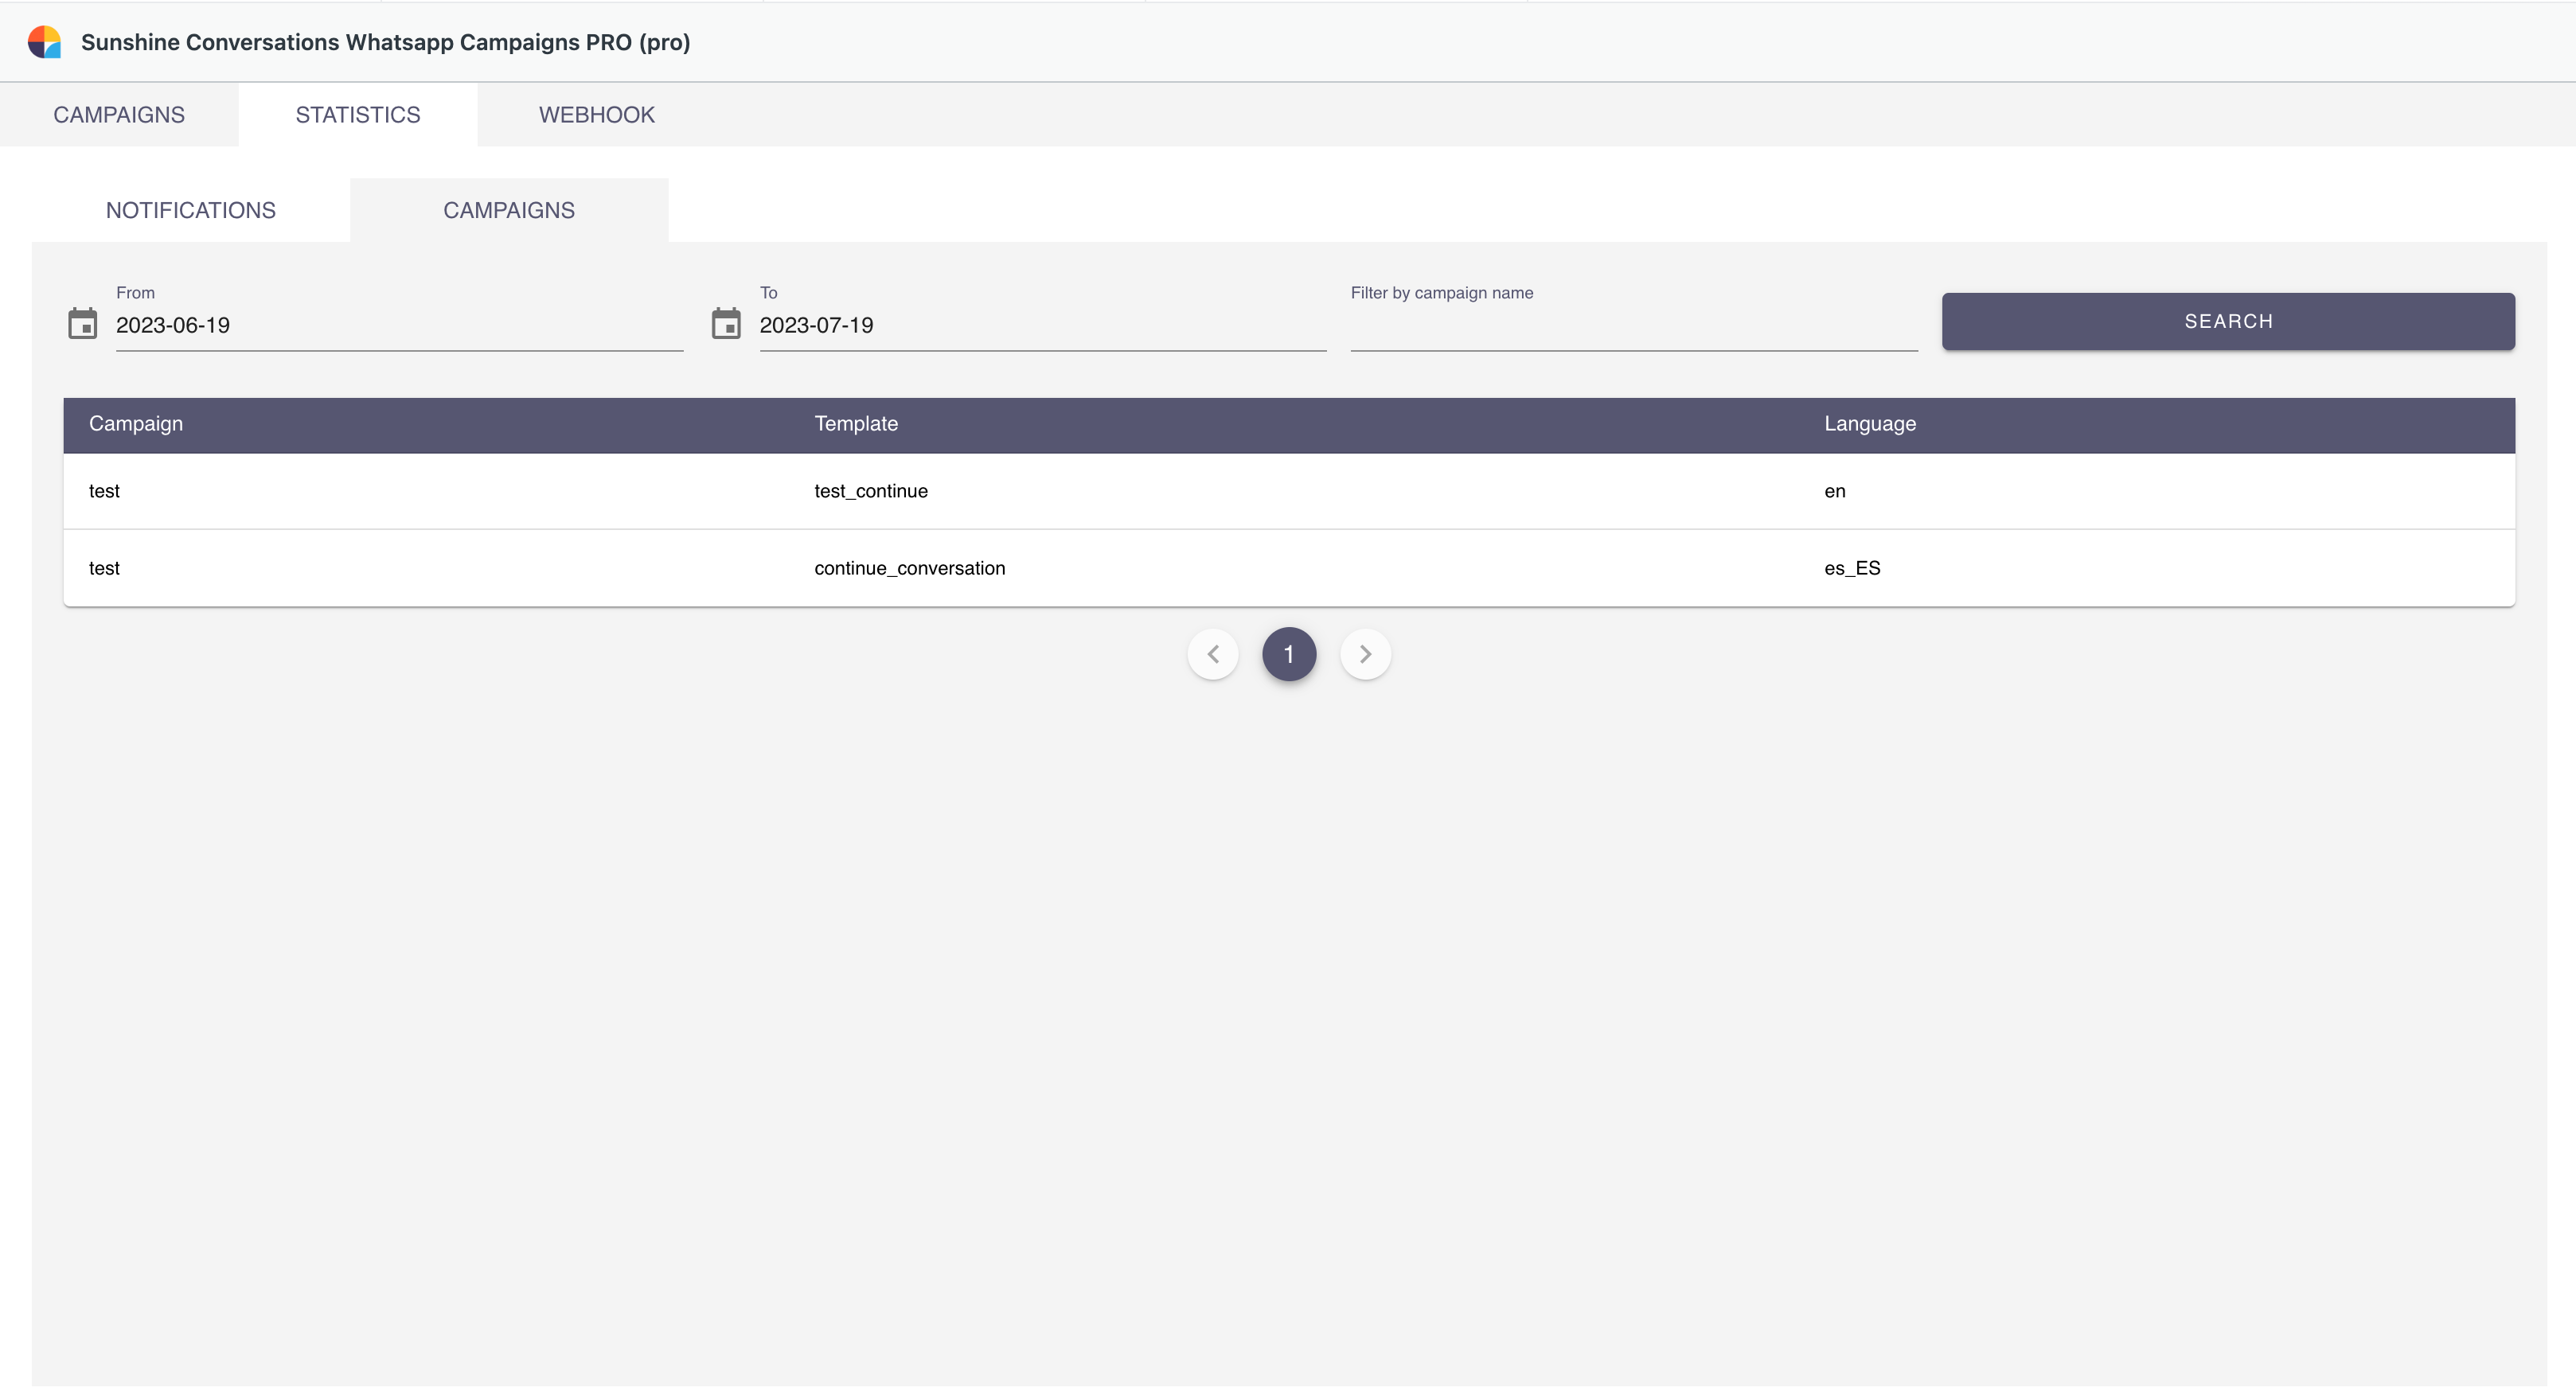This screenshot has width=2576, height=1399.
Task: Click the Campaign column header
Action: pyautogui.click(x=136, y=424)
